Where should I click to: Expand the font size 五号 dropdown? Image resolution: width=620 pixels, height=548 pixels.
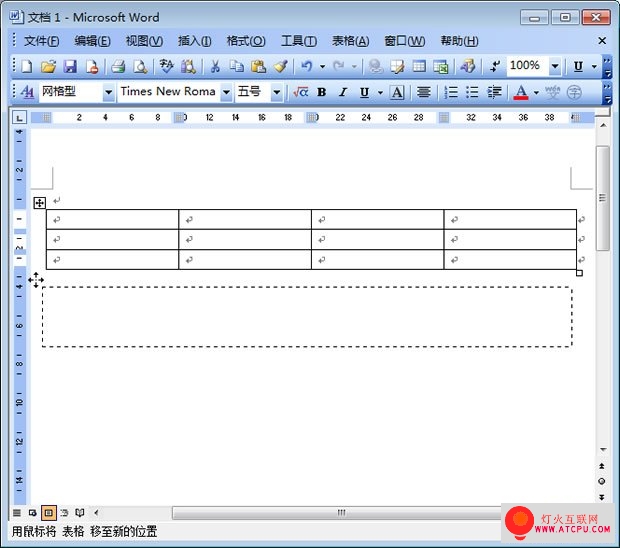276,93
